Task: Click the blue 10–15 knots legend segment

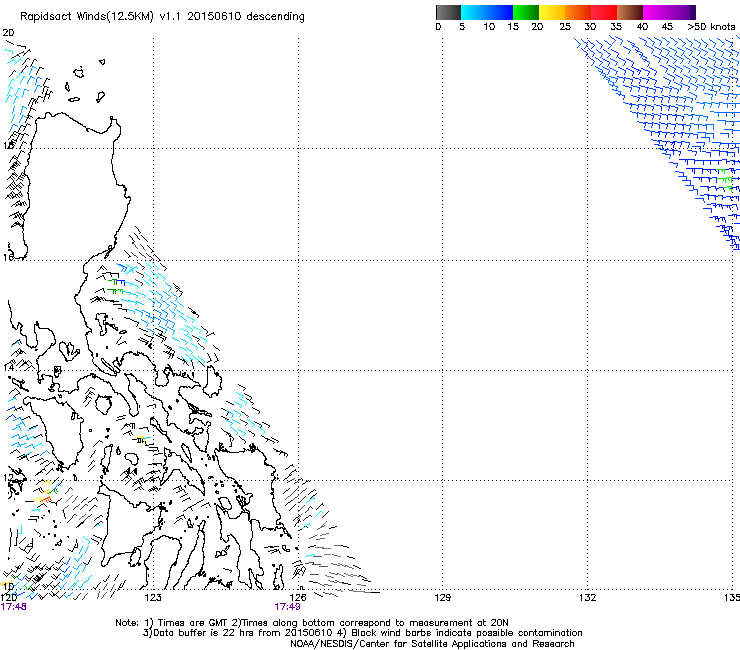Action: 500,12
